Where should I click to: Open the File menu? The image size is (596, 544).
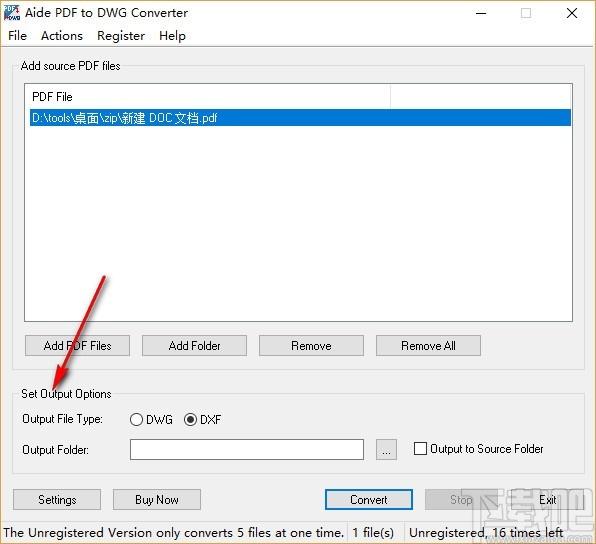pos(17,36)
